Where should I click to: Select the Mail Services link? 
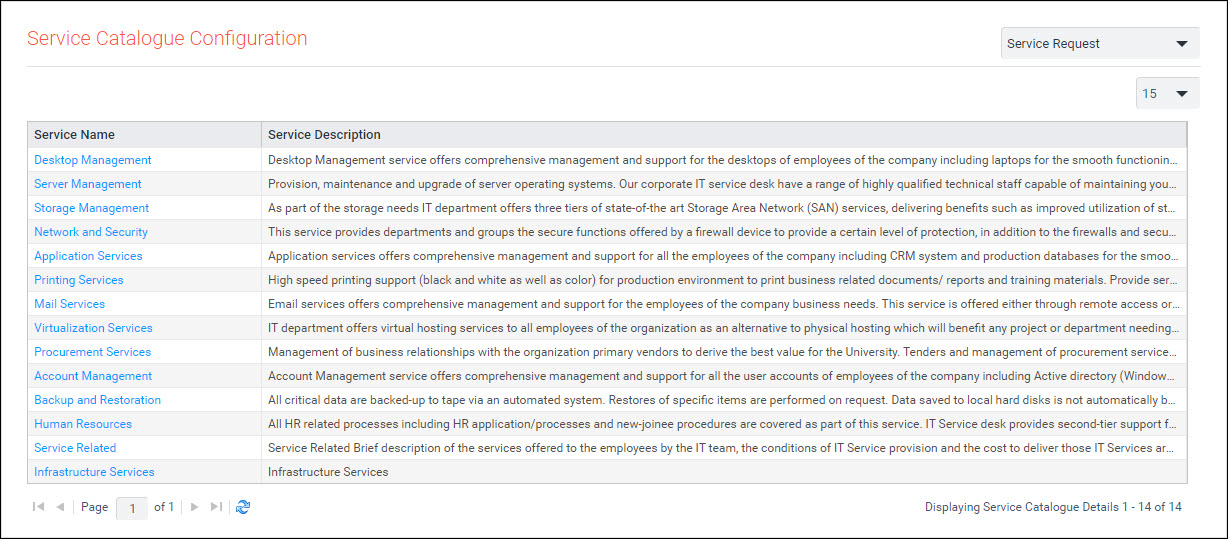click(x=69, y=304)
